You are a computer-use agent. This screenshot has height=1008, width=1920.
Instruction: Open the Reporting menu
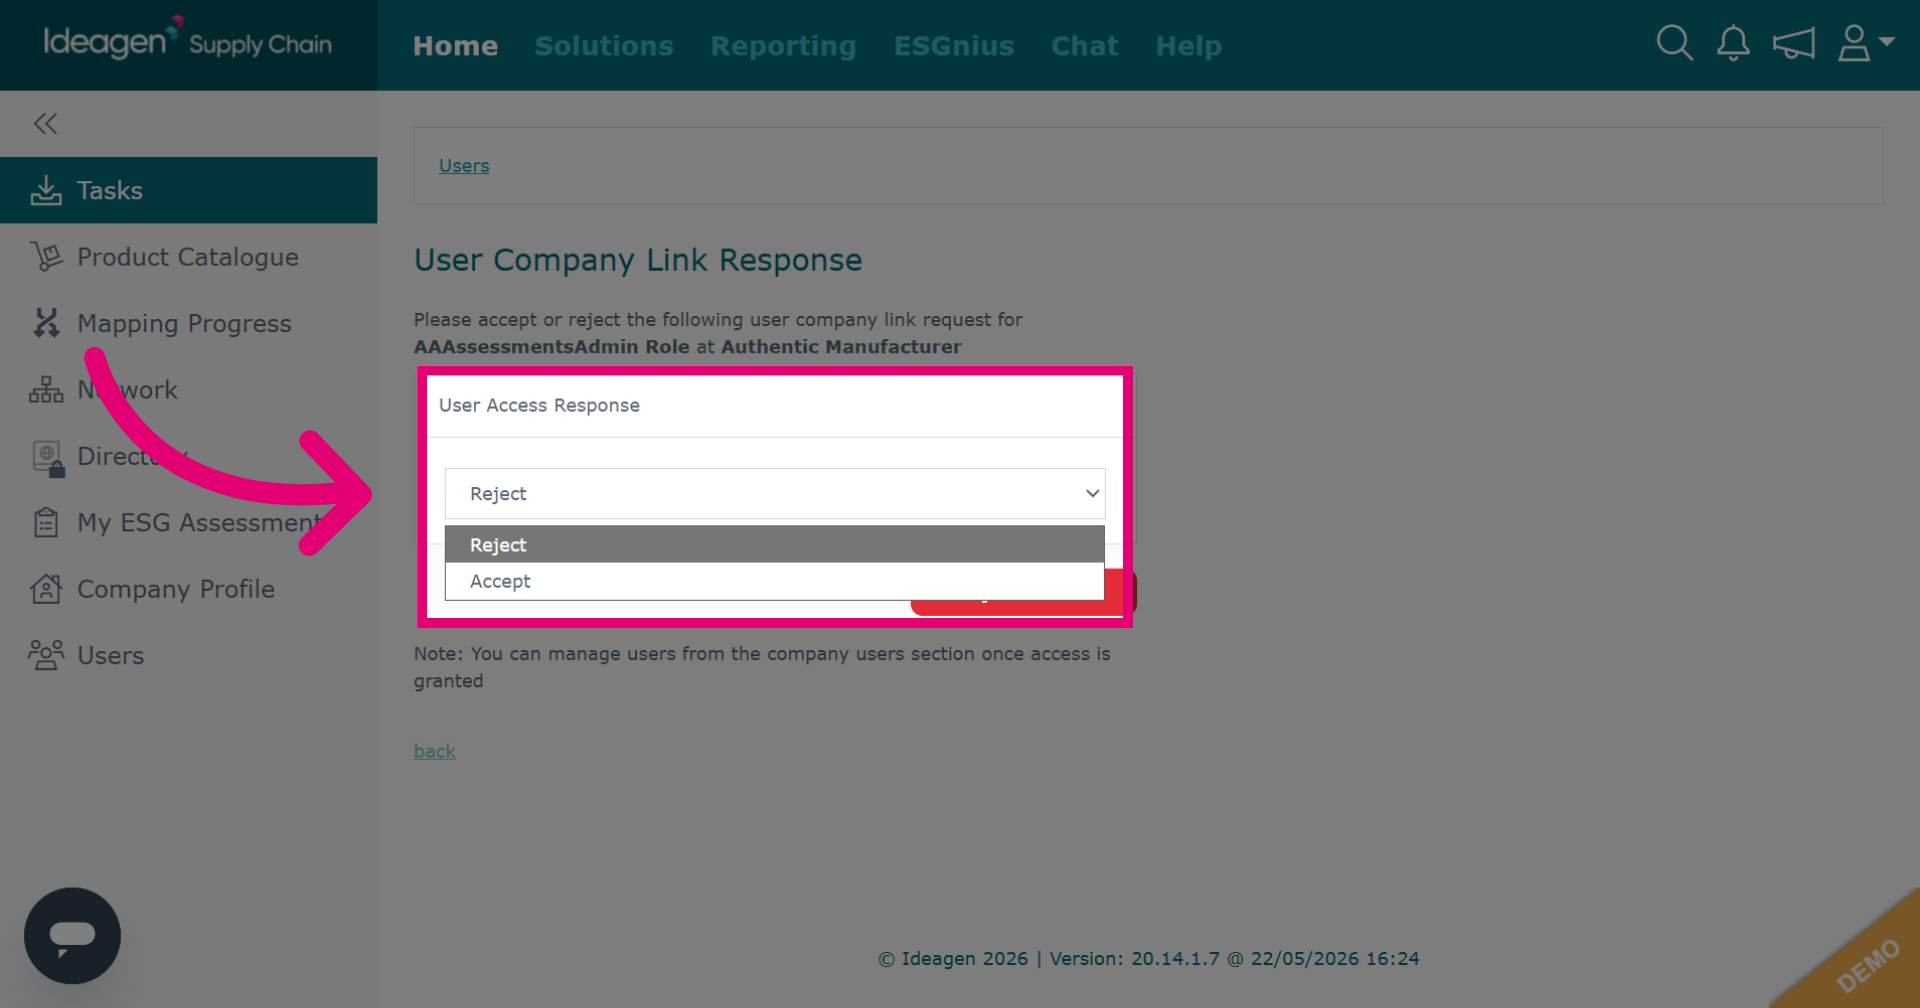783,46
